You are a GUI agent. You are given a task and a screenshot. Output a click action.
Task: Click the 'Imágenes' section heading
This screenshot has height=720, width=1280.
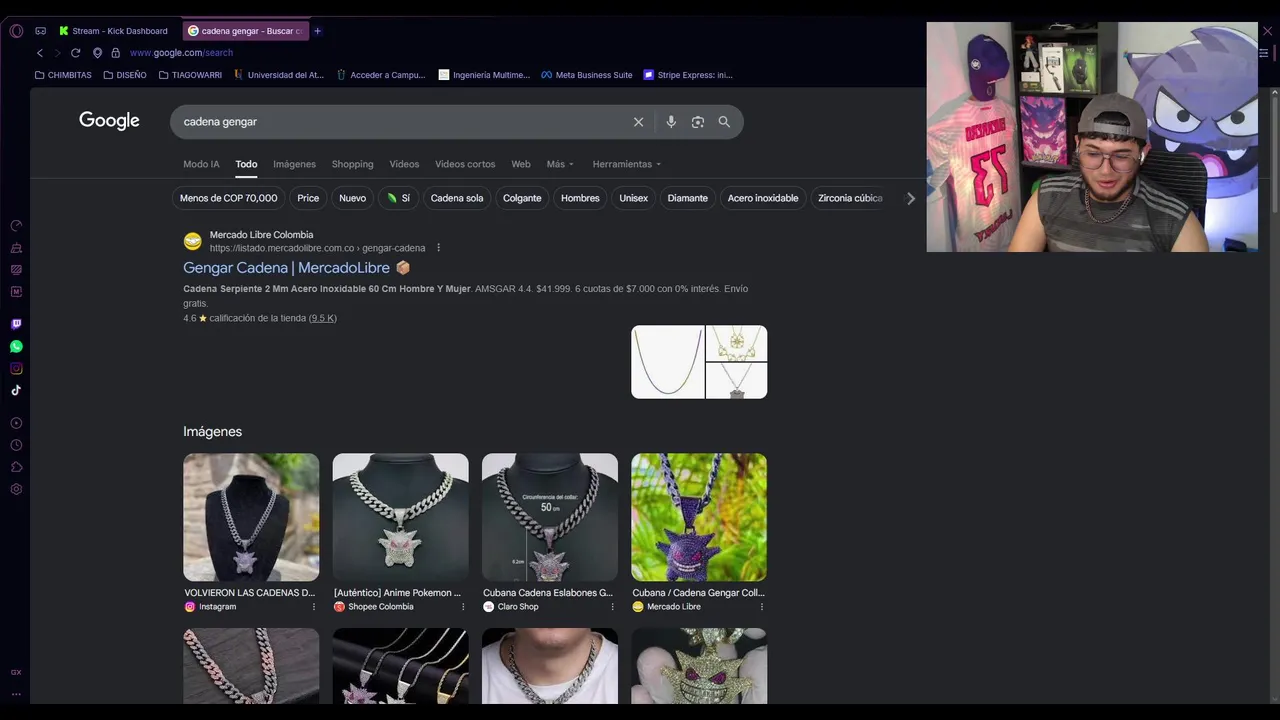(212, 432)
